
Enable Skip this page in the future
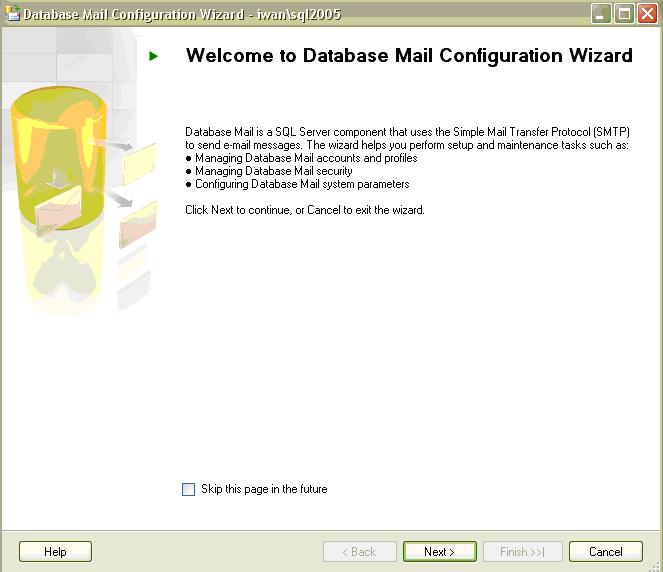point(188,490)
